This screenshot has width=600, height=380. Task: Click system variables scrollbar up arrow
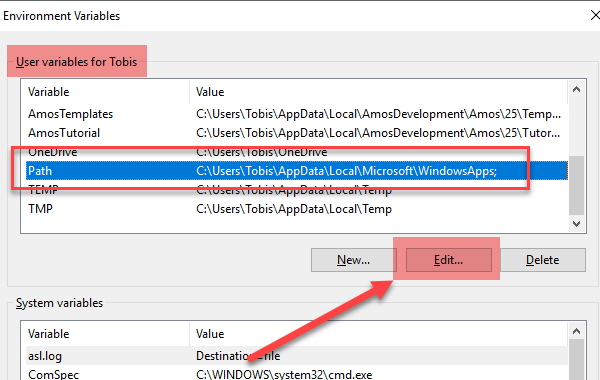577,331
